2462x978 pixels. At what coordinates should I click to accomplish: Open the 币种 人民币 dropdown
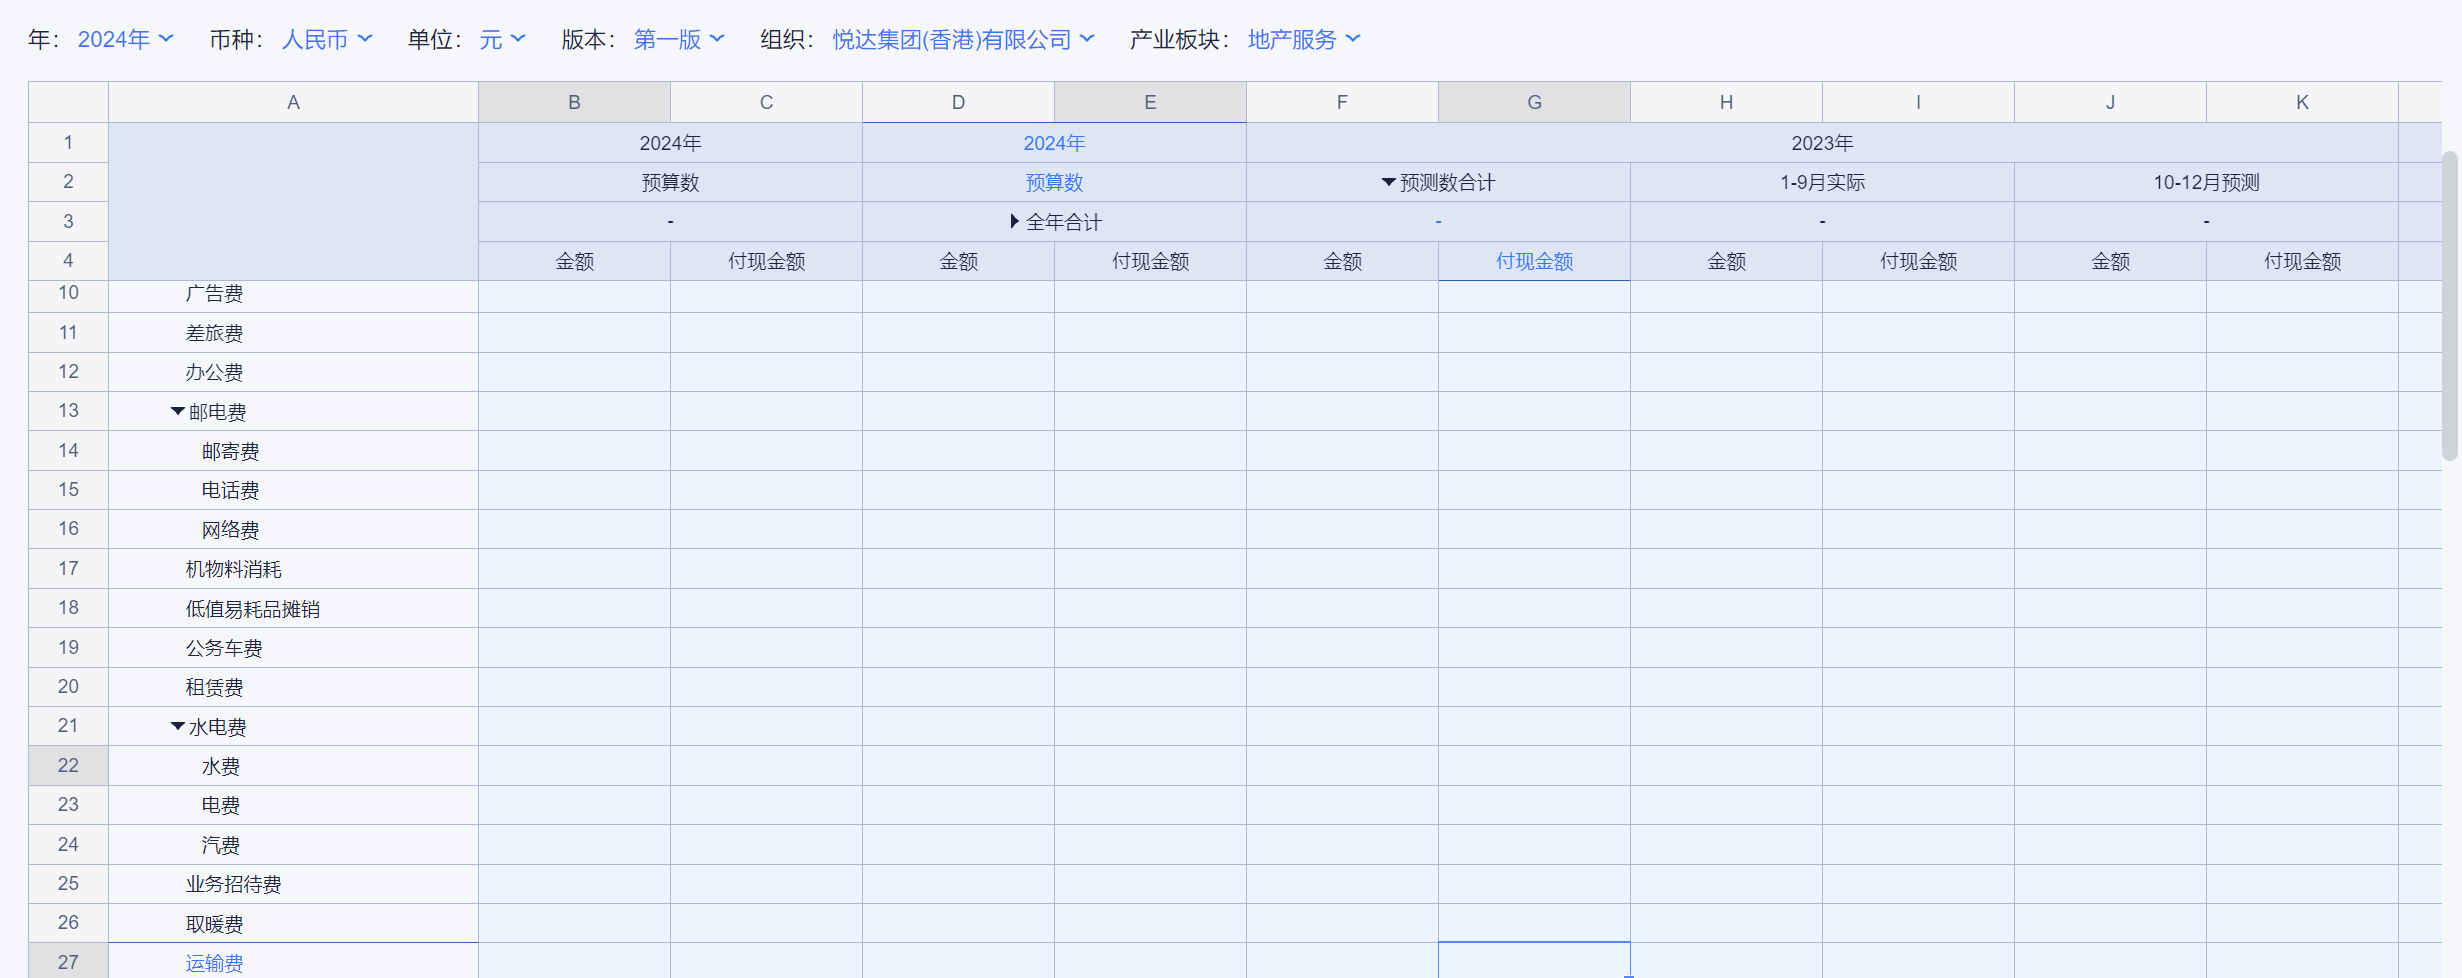point(326,39)
